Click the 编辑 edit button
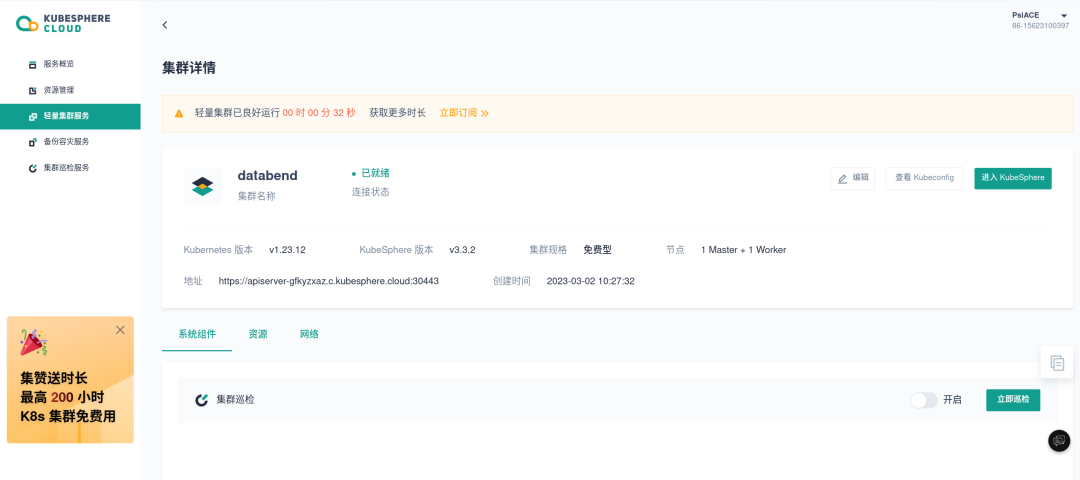The width and height of the screenshot is (1080, 480). [852, 178]
